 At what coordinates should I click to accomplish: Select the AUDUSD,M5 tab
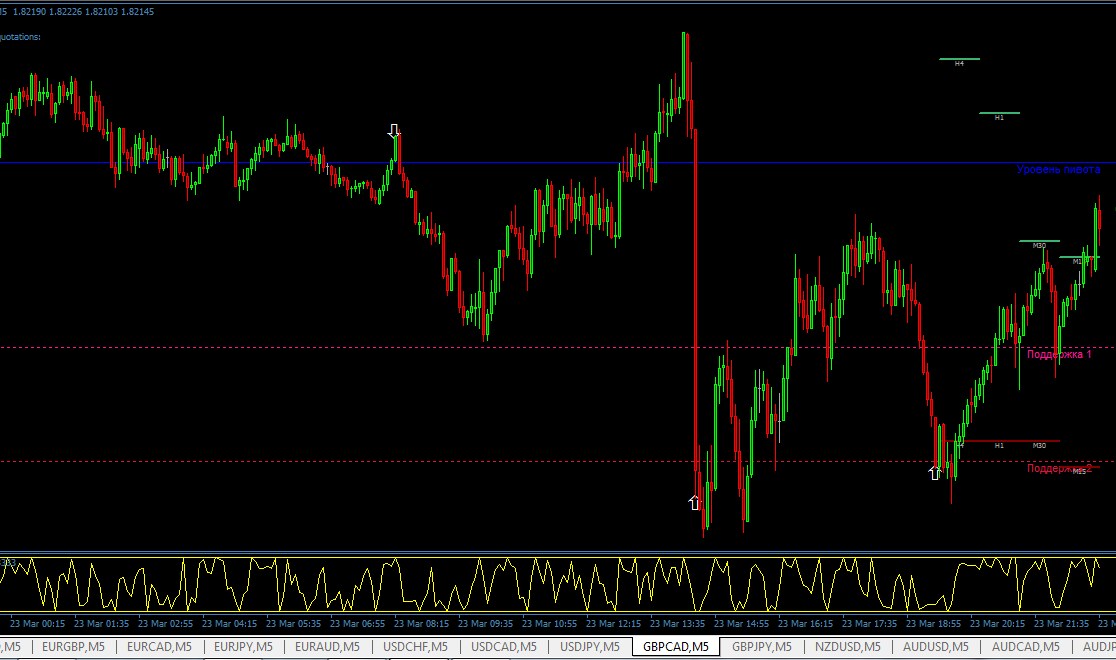(935, 646)
